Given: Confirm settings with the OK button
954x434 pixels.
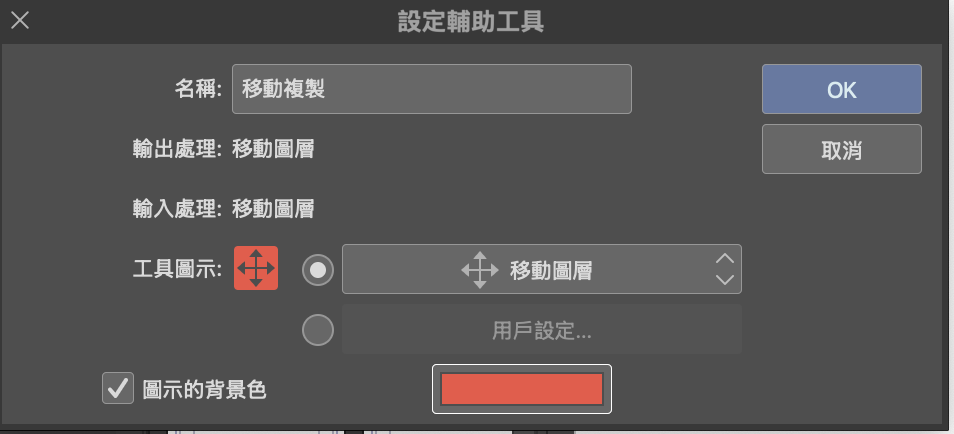Looking at the screenshot, I should pos(841,89).
